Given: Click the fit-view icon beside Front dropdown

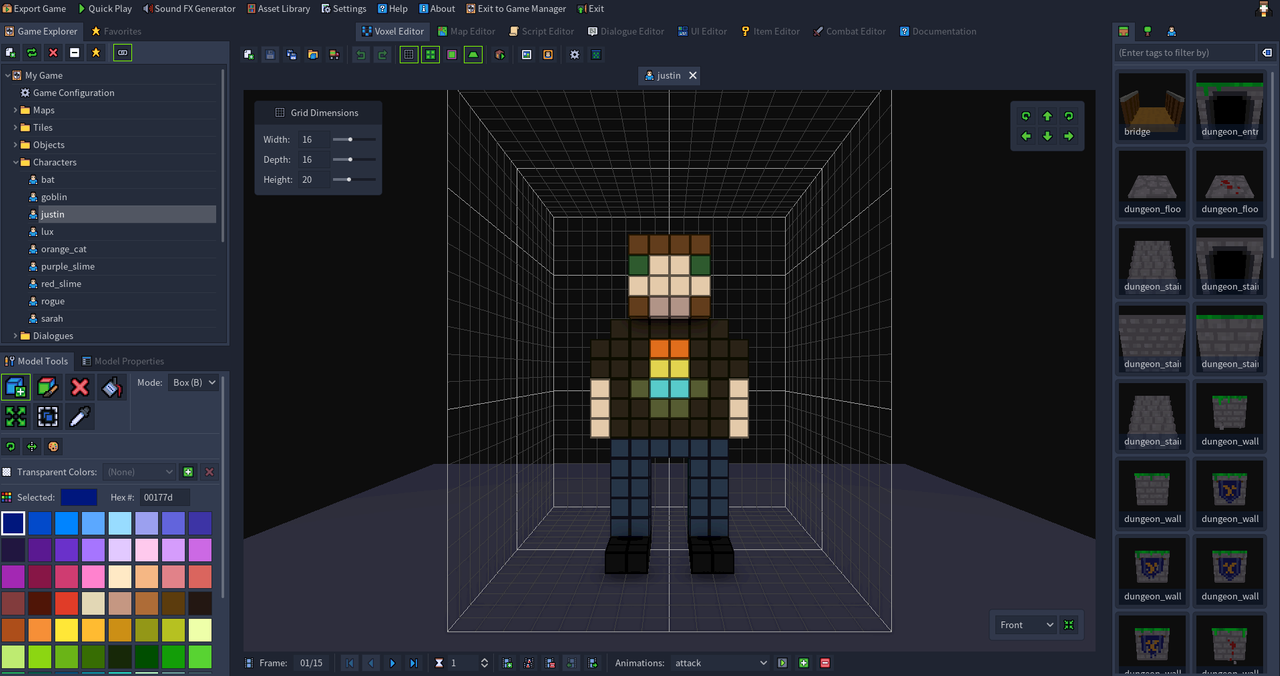Looking at the screenshot, I should tap(1069, 625).
